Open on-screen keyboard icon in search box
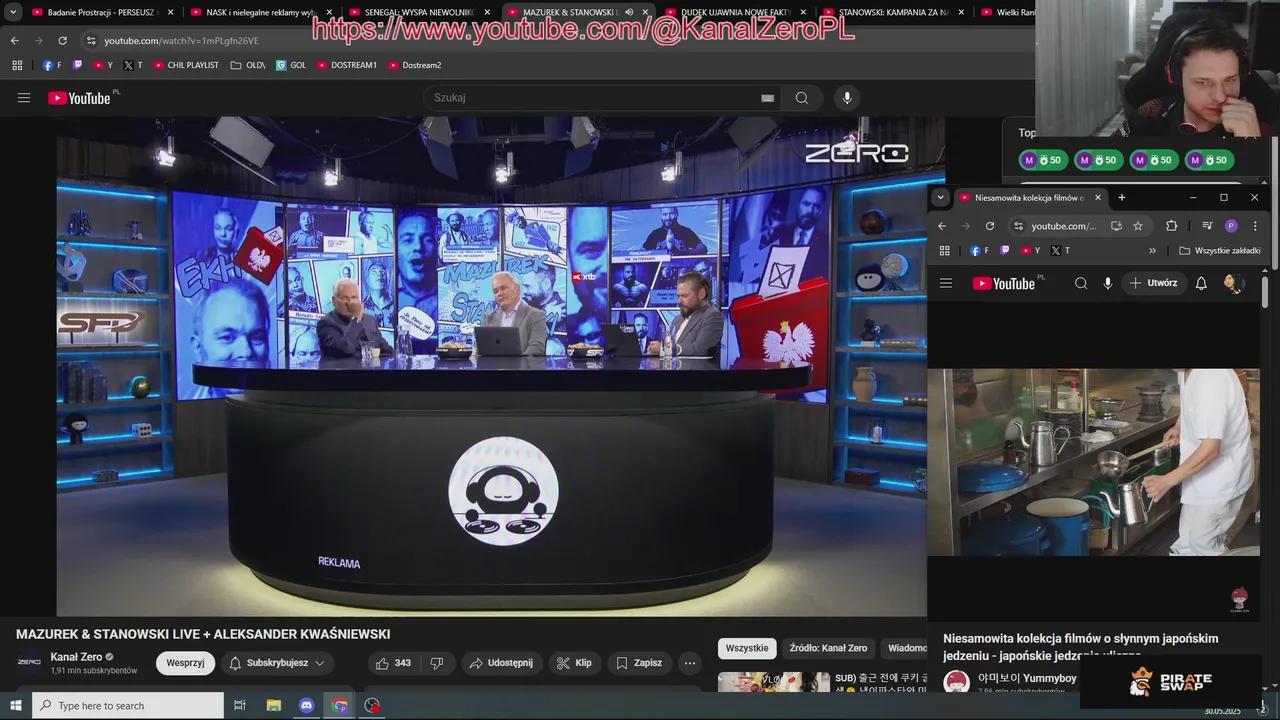The height and width of the screenshot is (720, 1280). click(x=767, y=98)
